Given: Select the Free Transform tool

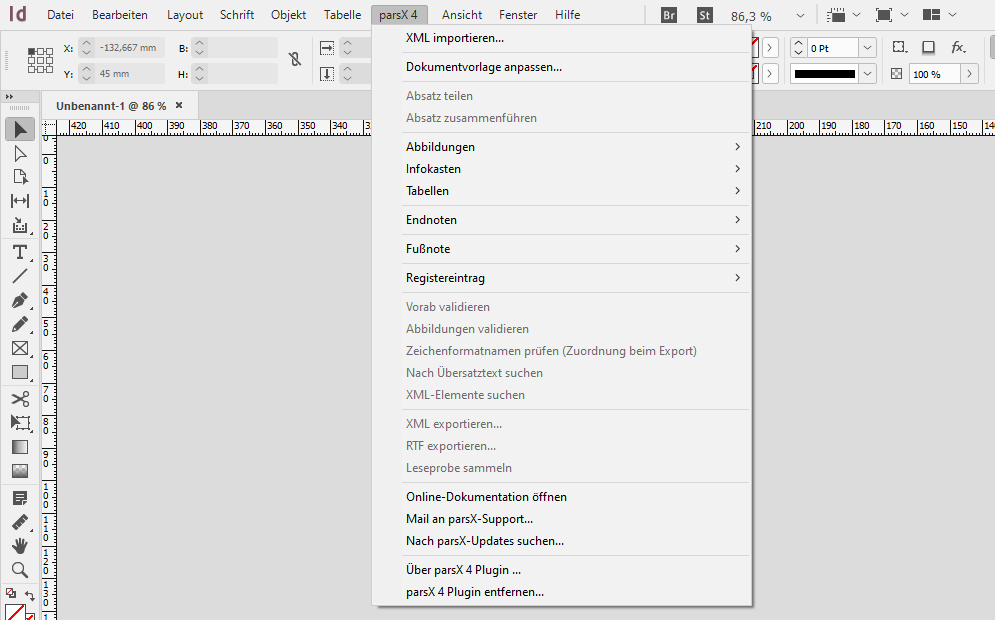Looking at the screenshot, I should click(x=20, y=423).
